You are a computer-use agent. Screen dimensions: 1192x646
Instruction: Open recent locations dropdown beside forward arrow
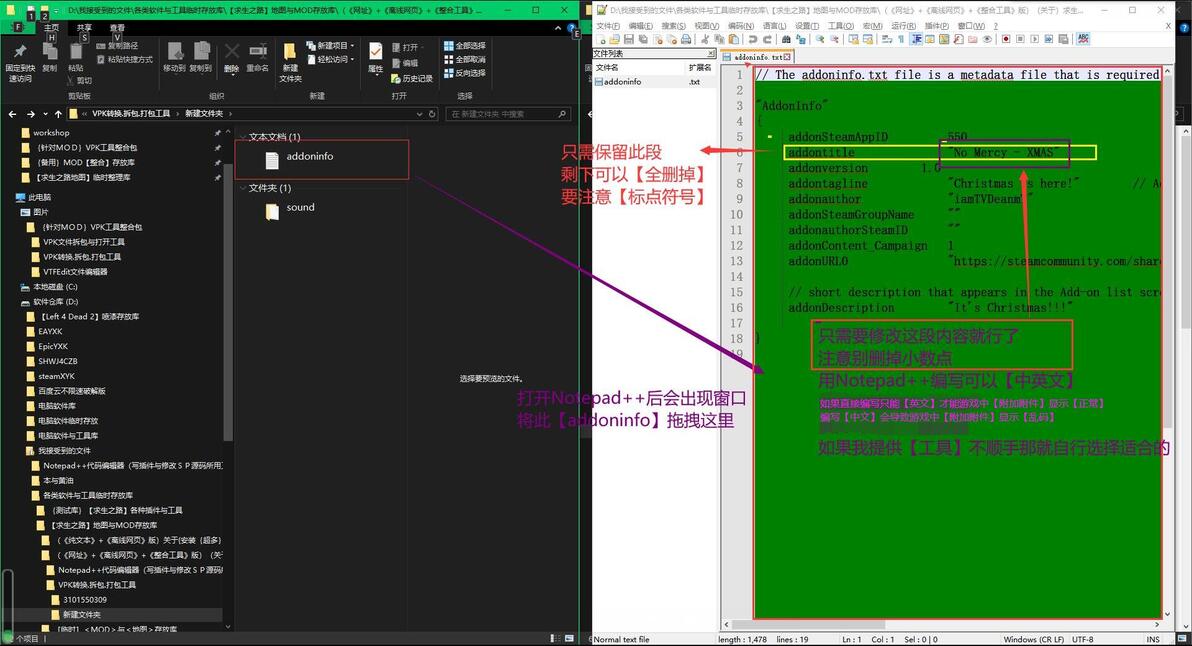(x=45, y=114)
